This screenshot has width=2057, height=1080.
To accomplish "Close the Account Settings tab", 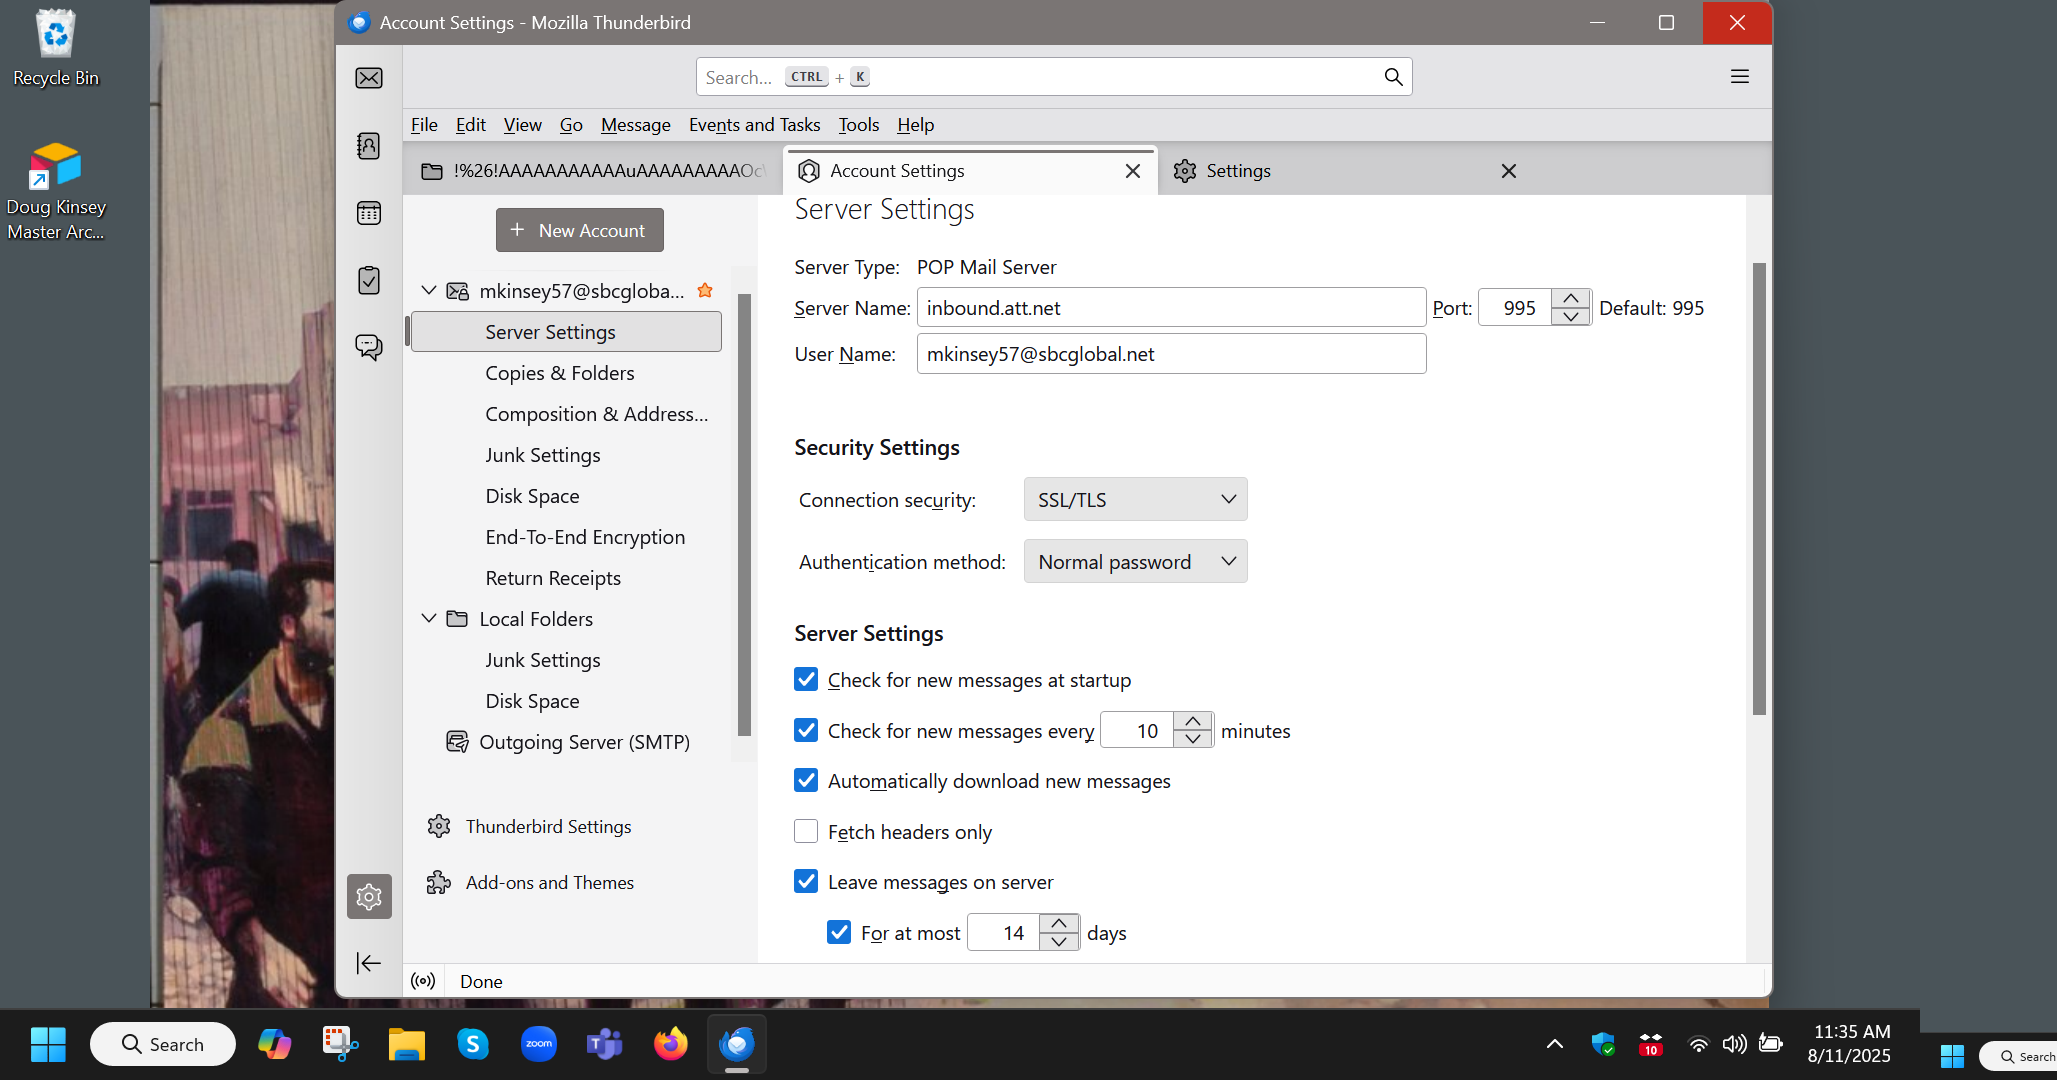I will tap(1133, 171).
